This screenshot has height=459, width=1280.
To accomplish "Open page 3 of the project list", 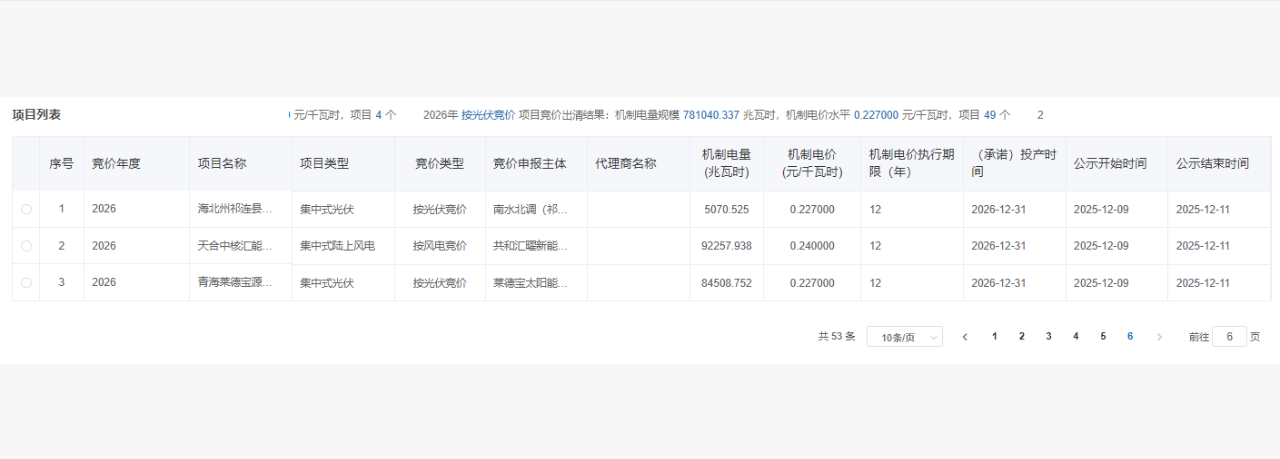I will tap(1048, 337).
